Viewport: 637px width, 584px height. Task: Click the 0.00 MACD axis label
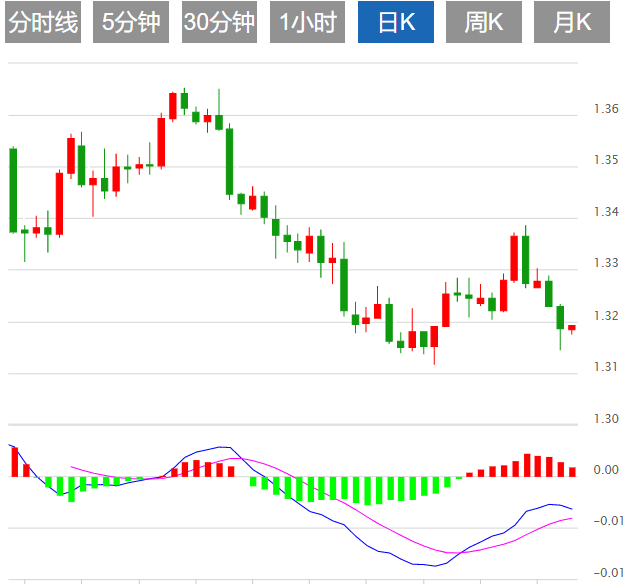click(x=606, y=470)
